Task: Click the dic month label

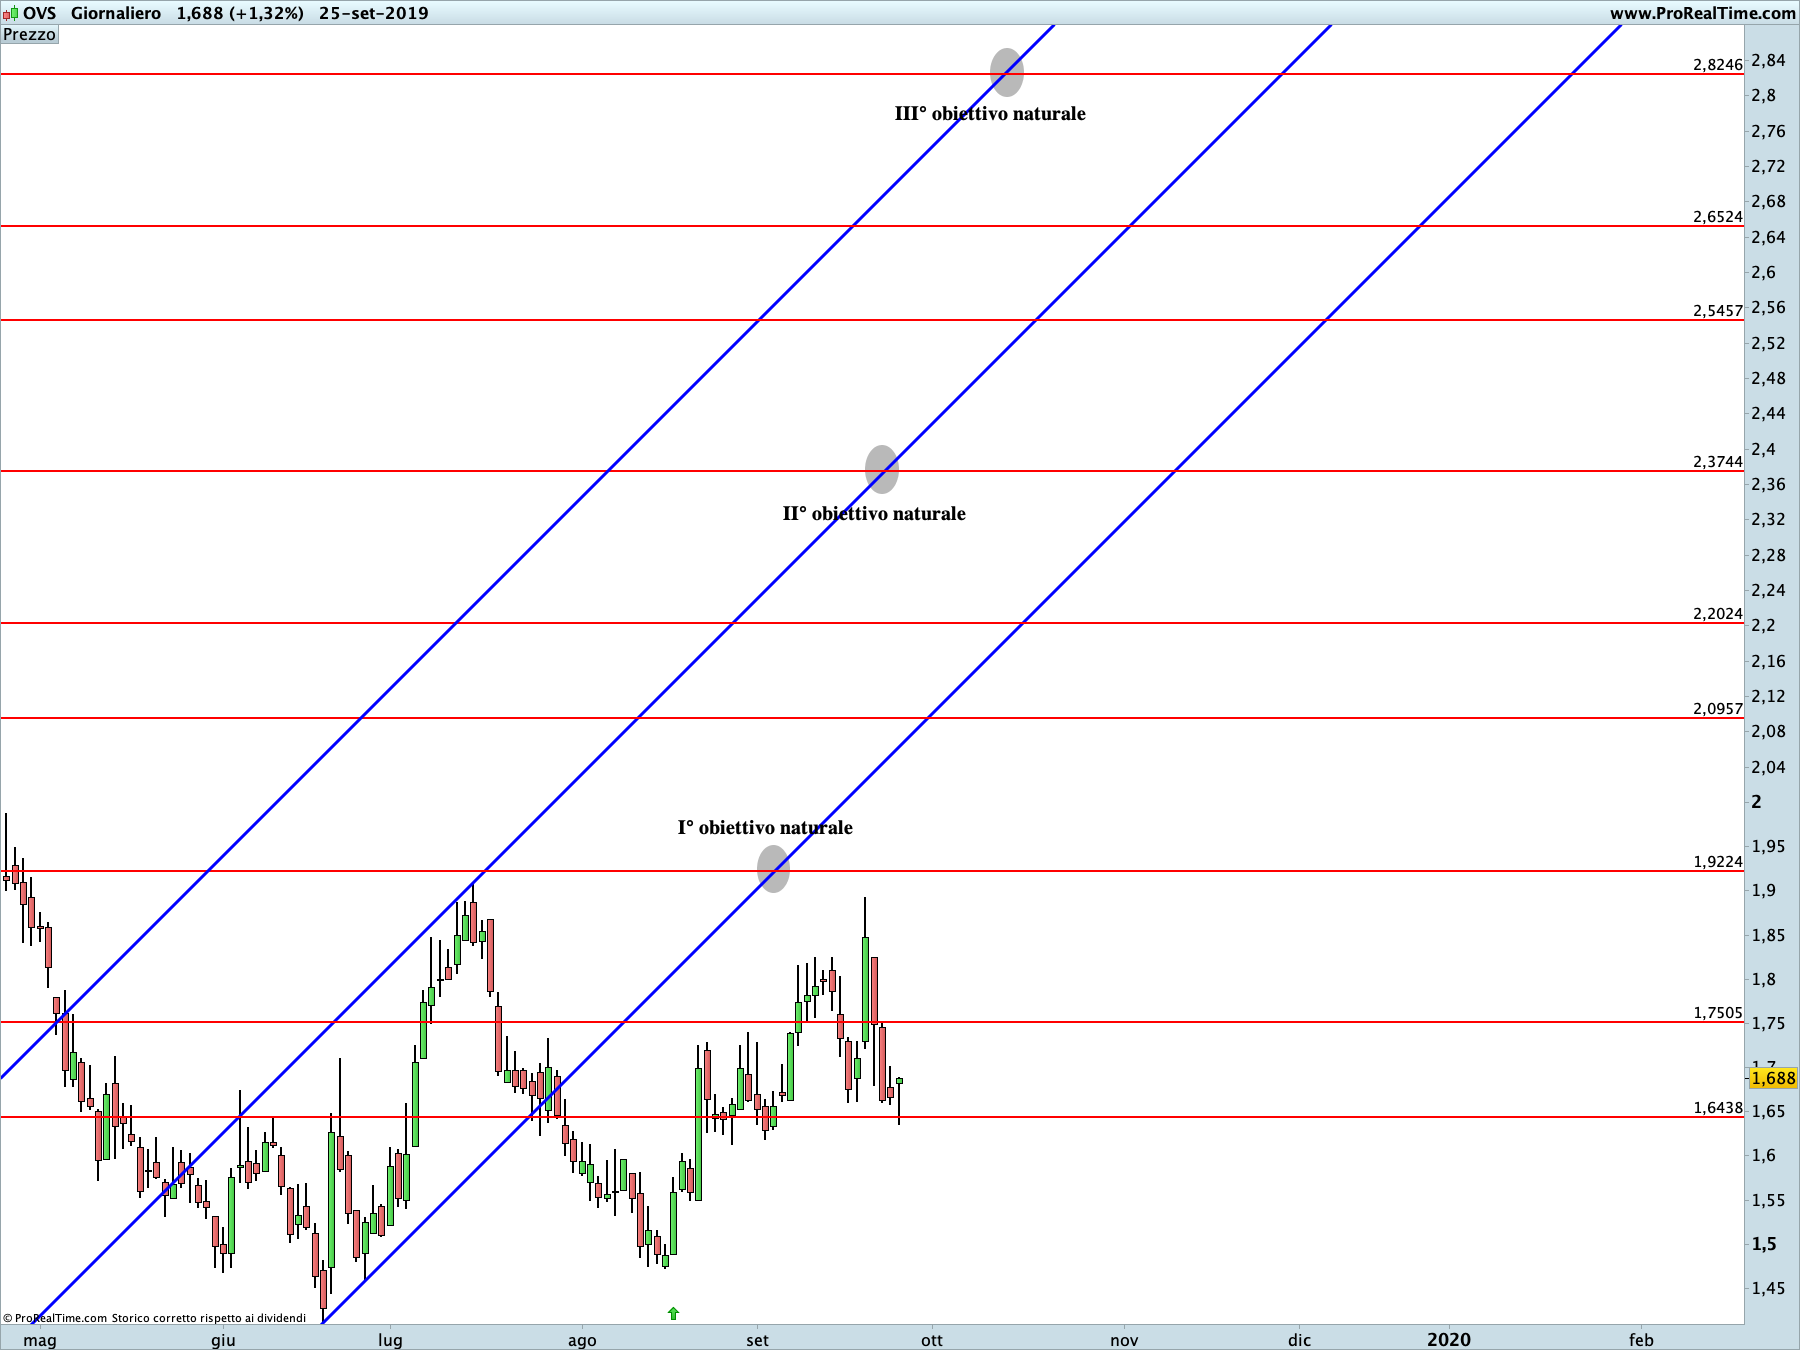Action: (x=1299, y=1340)
